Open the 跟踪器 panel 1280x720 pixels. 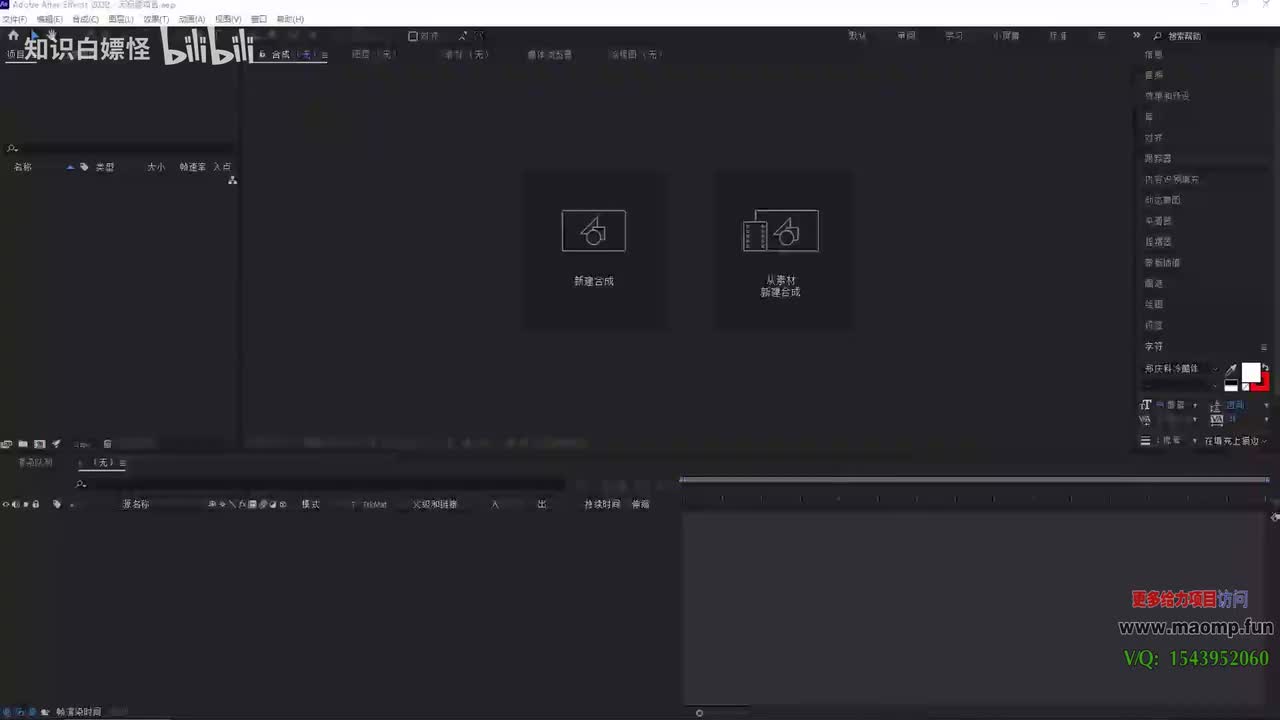tap(1158, 159)
